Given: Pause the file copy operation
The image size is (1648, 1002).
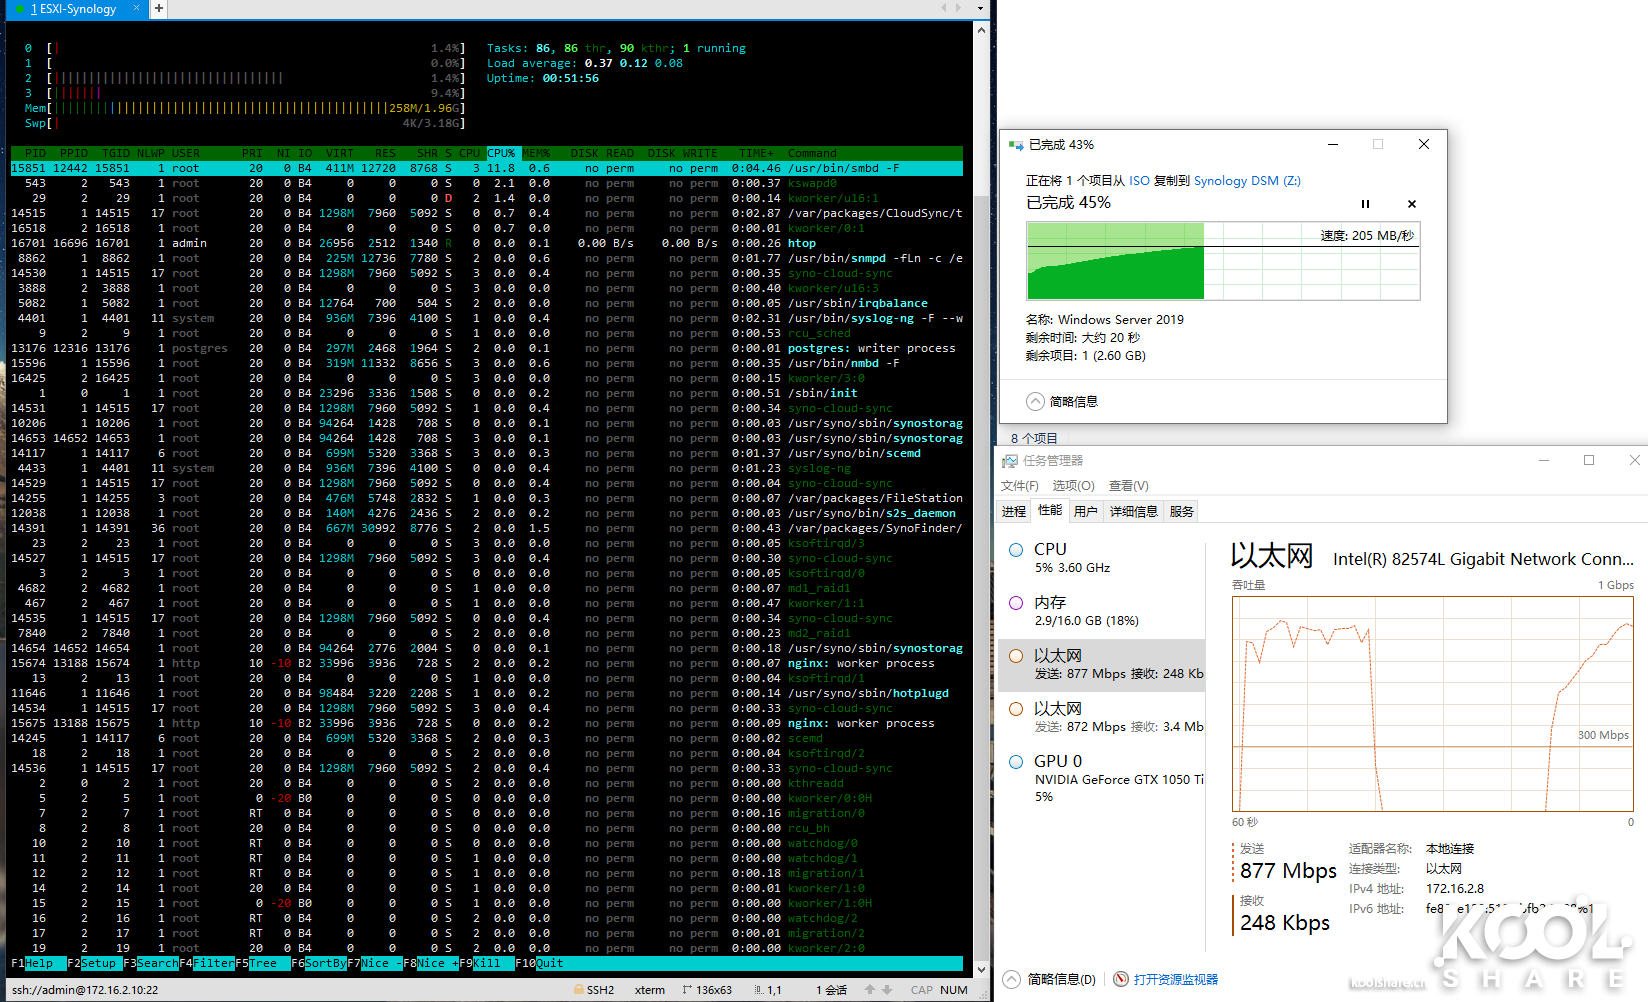Looking at the screenshot, I should (1365, 204).
